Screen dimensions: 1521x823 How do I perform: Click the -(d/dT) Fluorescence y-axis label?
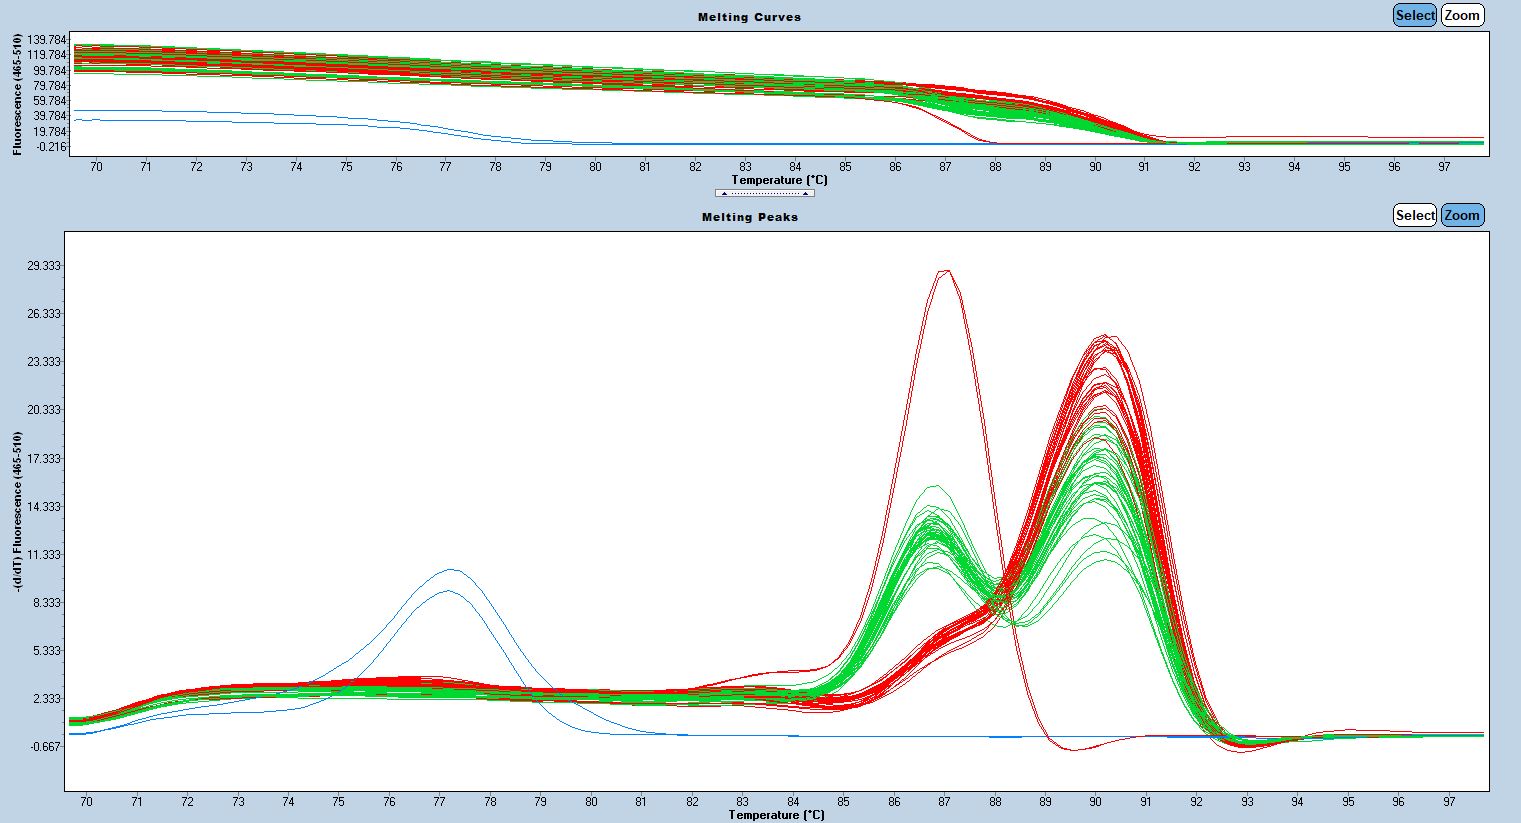[x=18, y=511]
